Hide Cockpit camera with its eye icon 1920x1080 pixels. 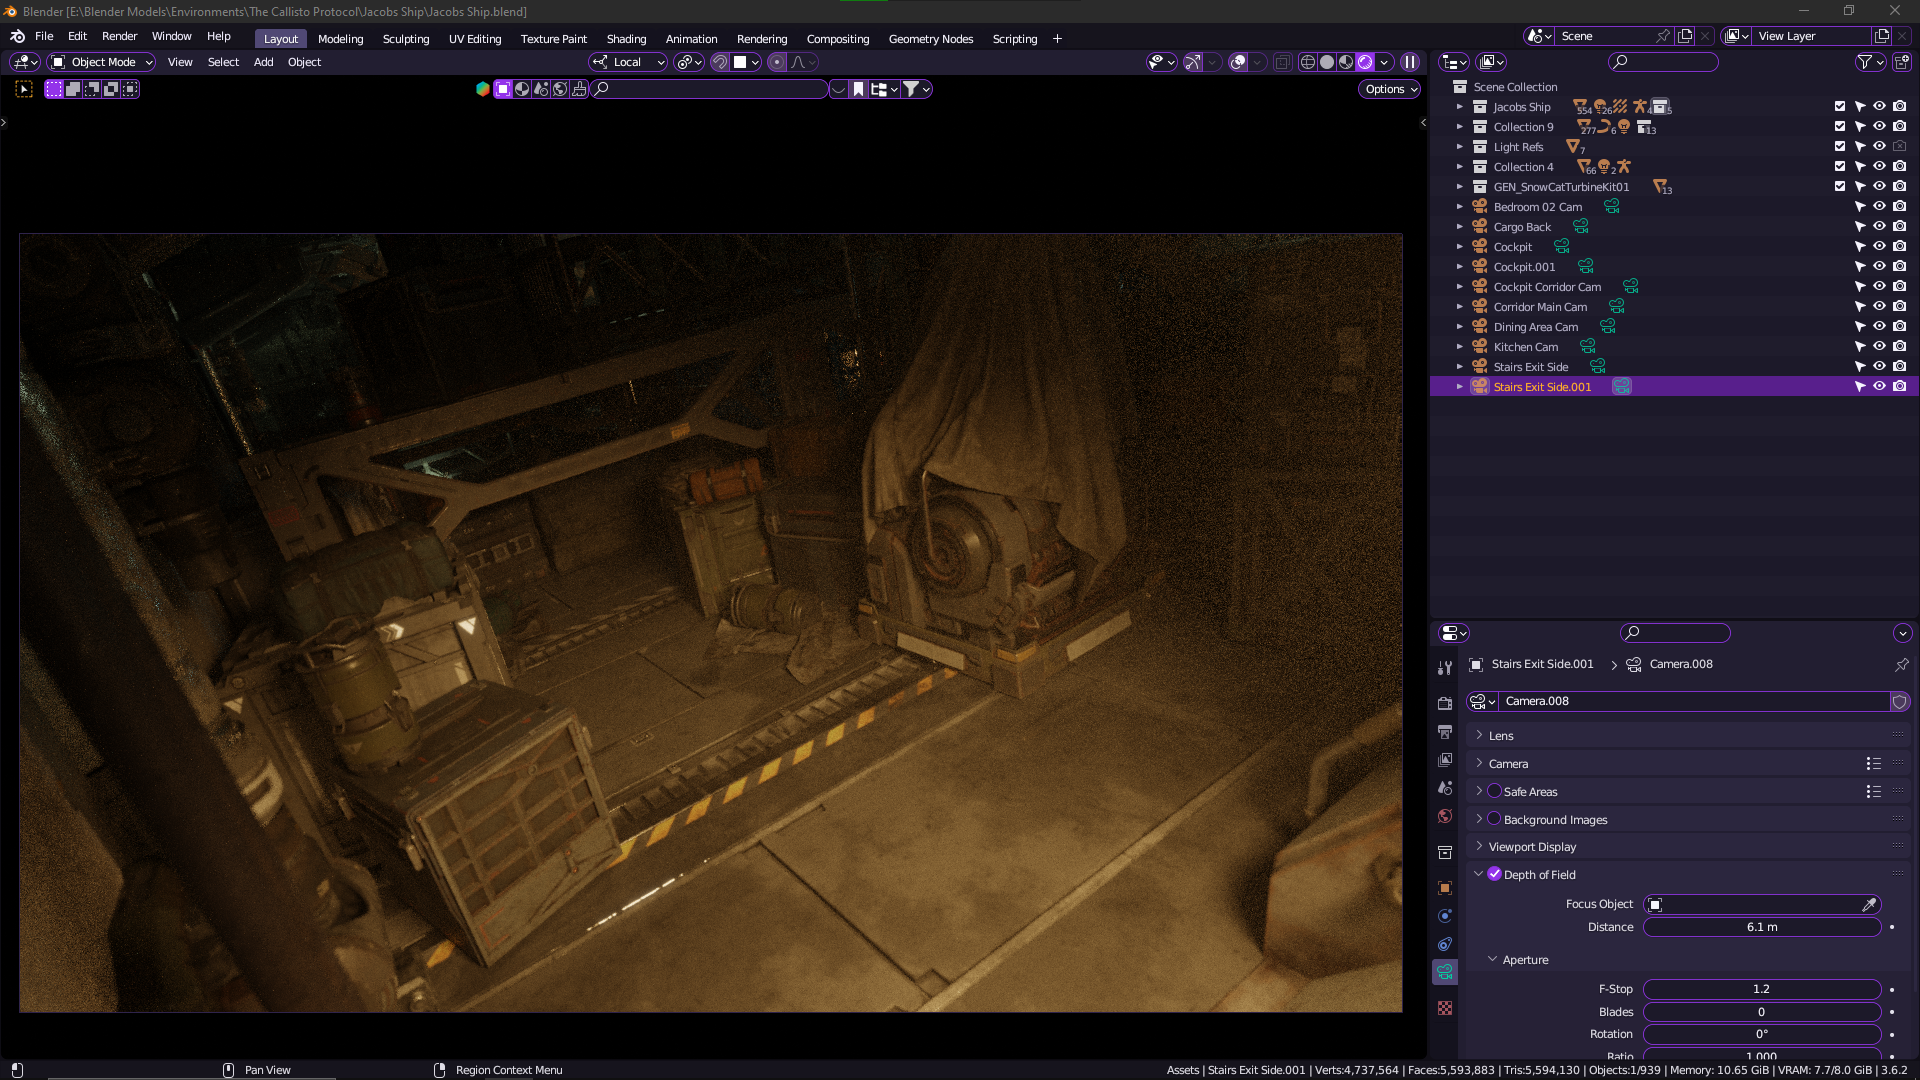(1880, 246)
